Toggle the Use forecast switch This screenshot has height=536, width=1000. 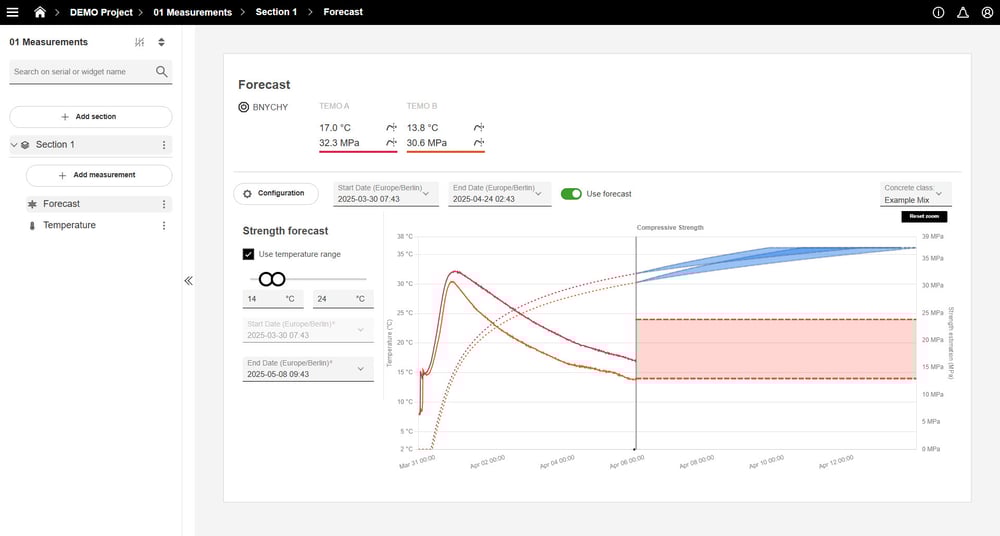point(571,194)
